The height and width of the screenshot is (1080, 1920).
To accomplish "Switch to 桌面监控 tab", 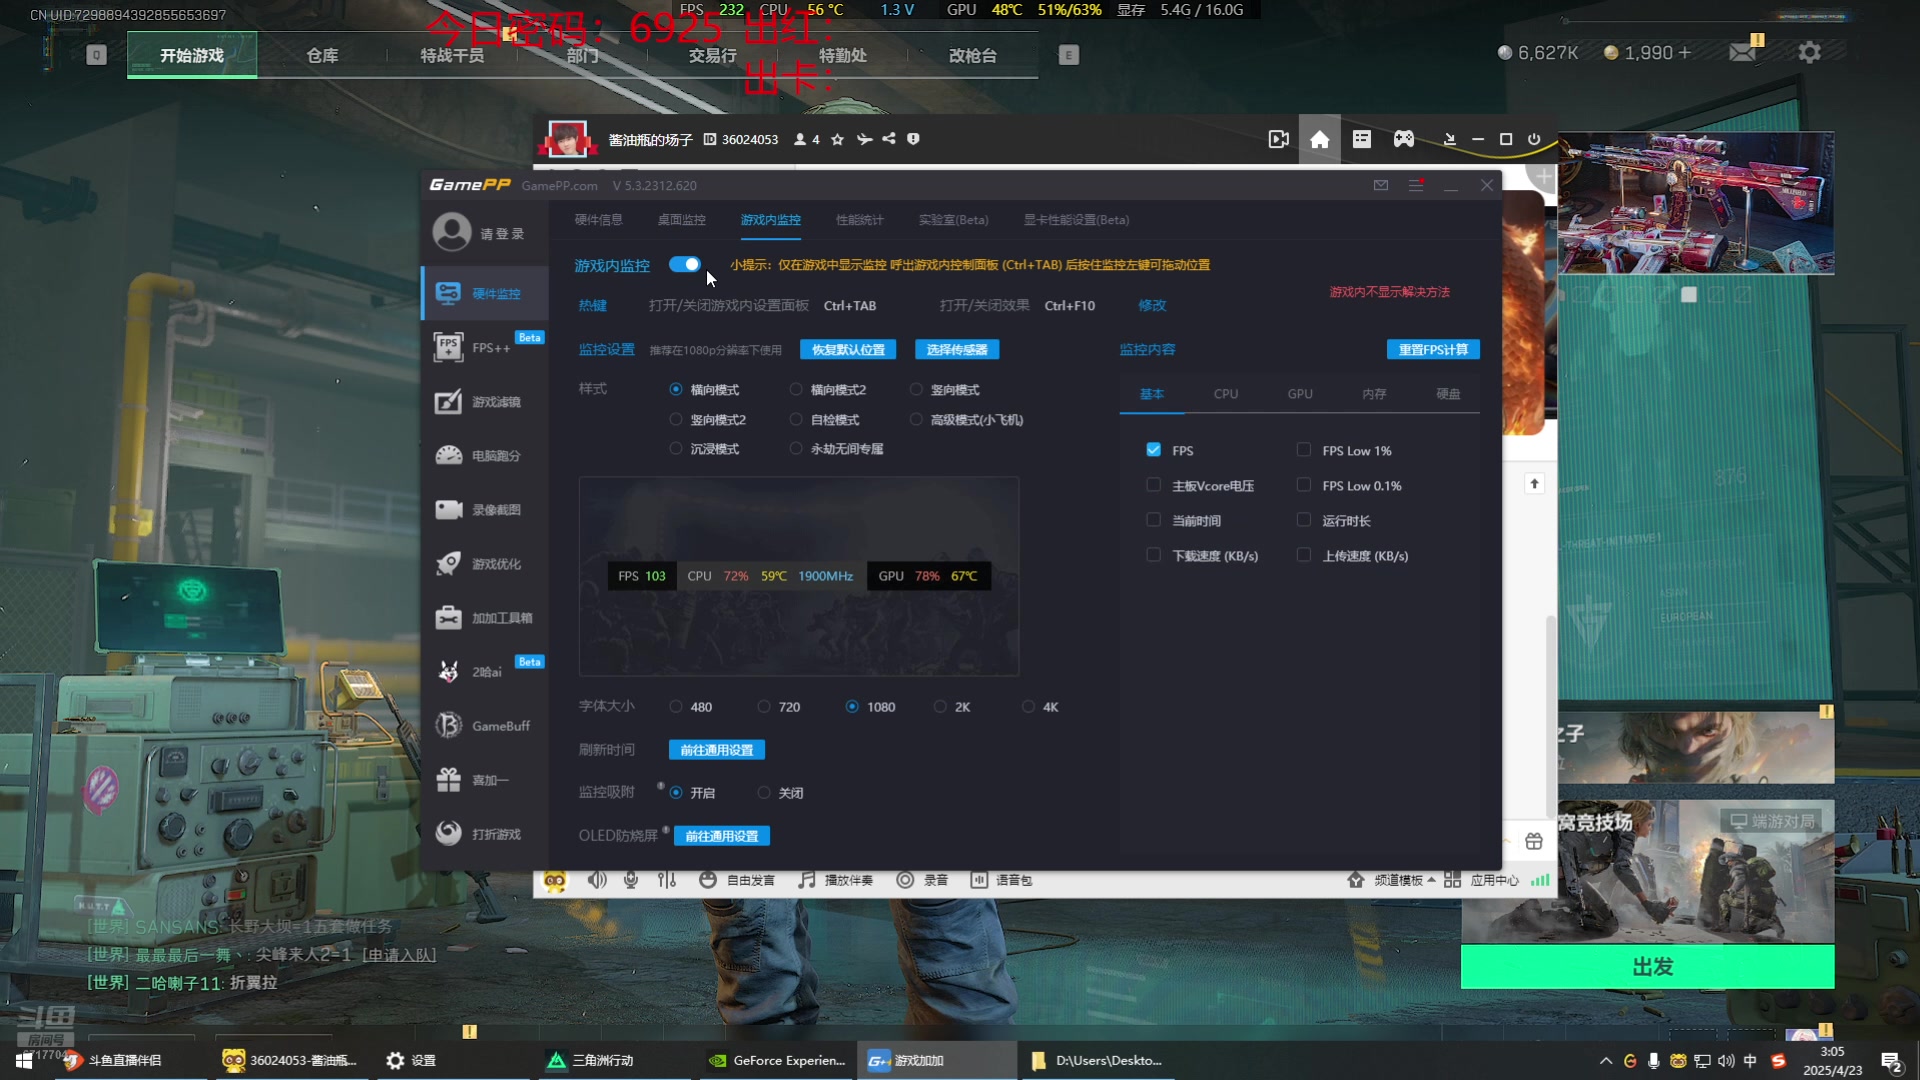I will pos(681,220).
